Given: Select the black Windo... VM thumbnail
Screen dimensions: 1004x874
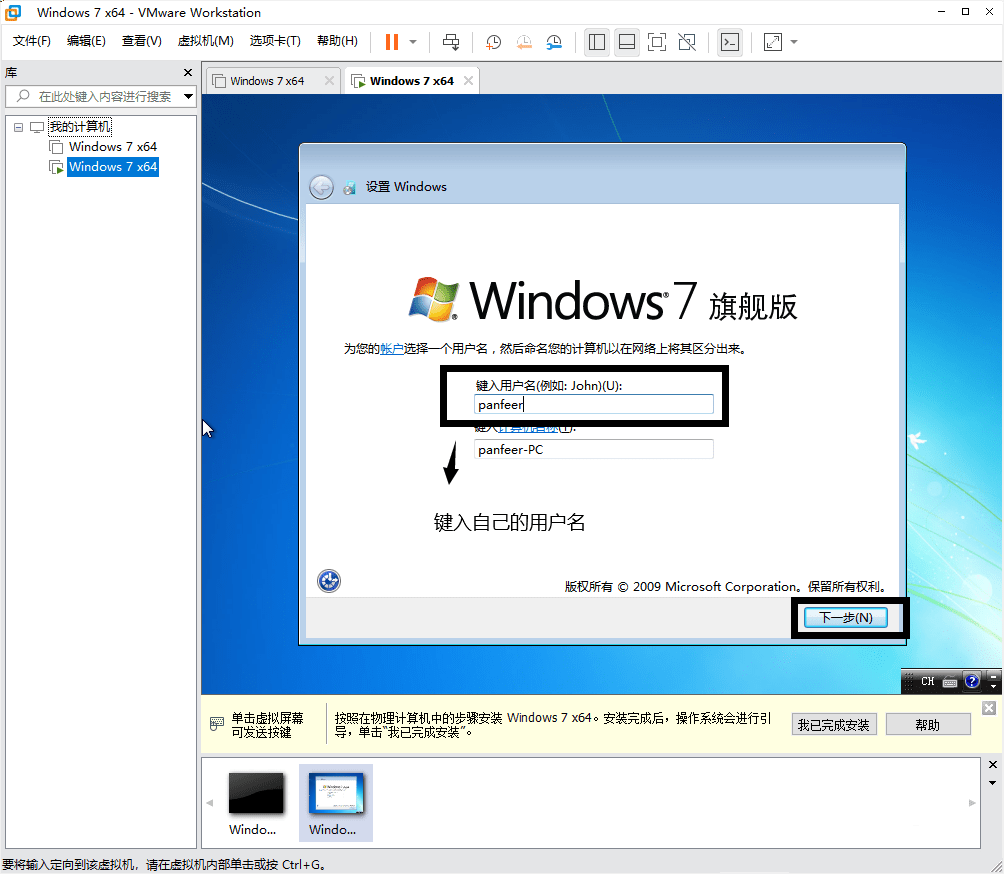Looking at the screenshot, I should click(255, 803).
